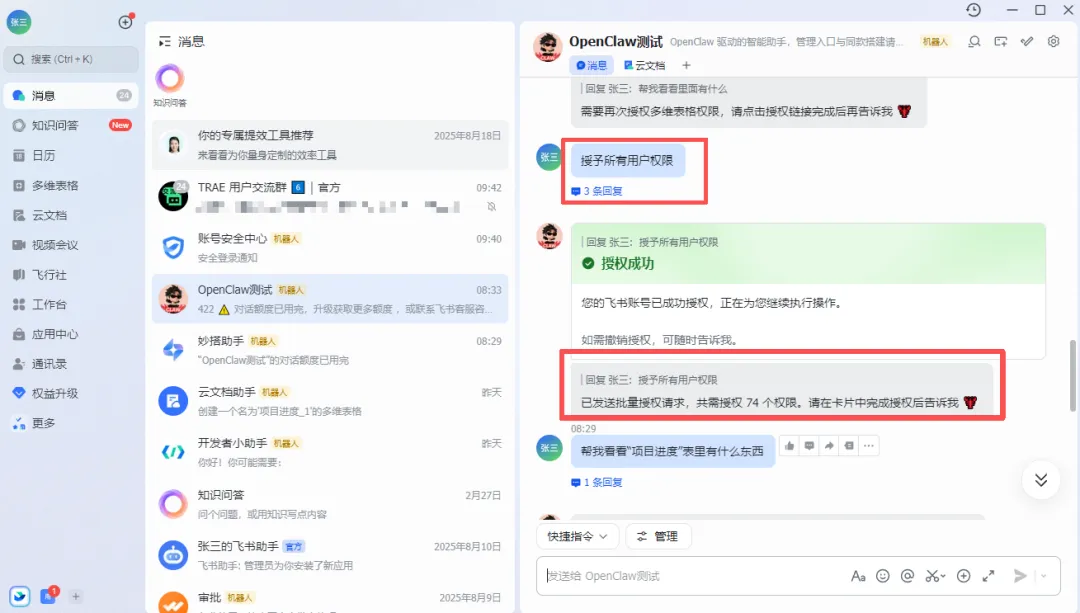Click the chat area vertical scrollbar

point(1072,375)
